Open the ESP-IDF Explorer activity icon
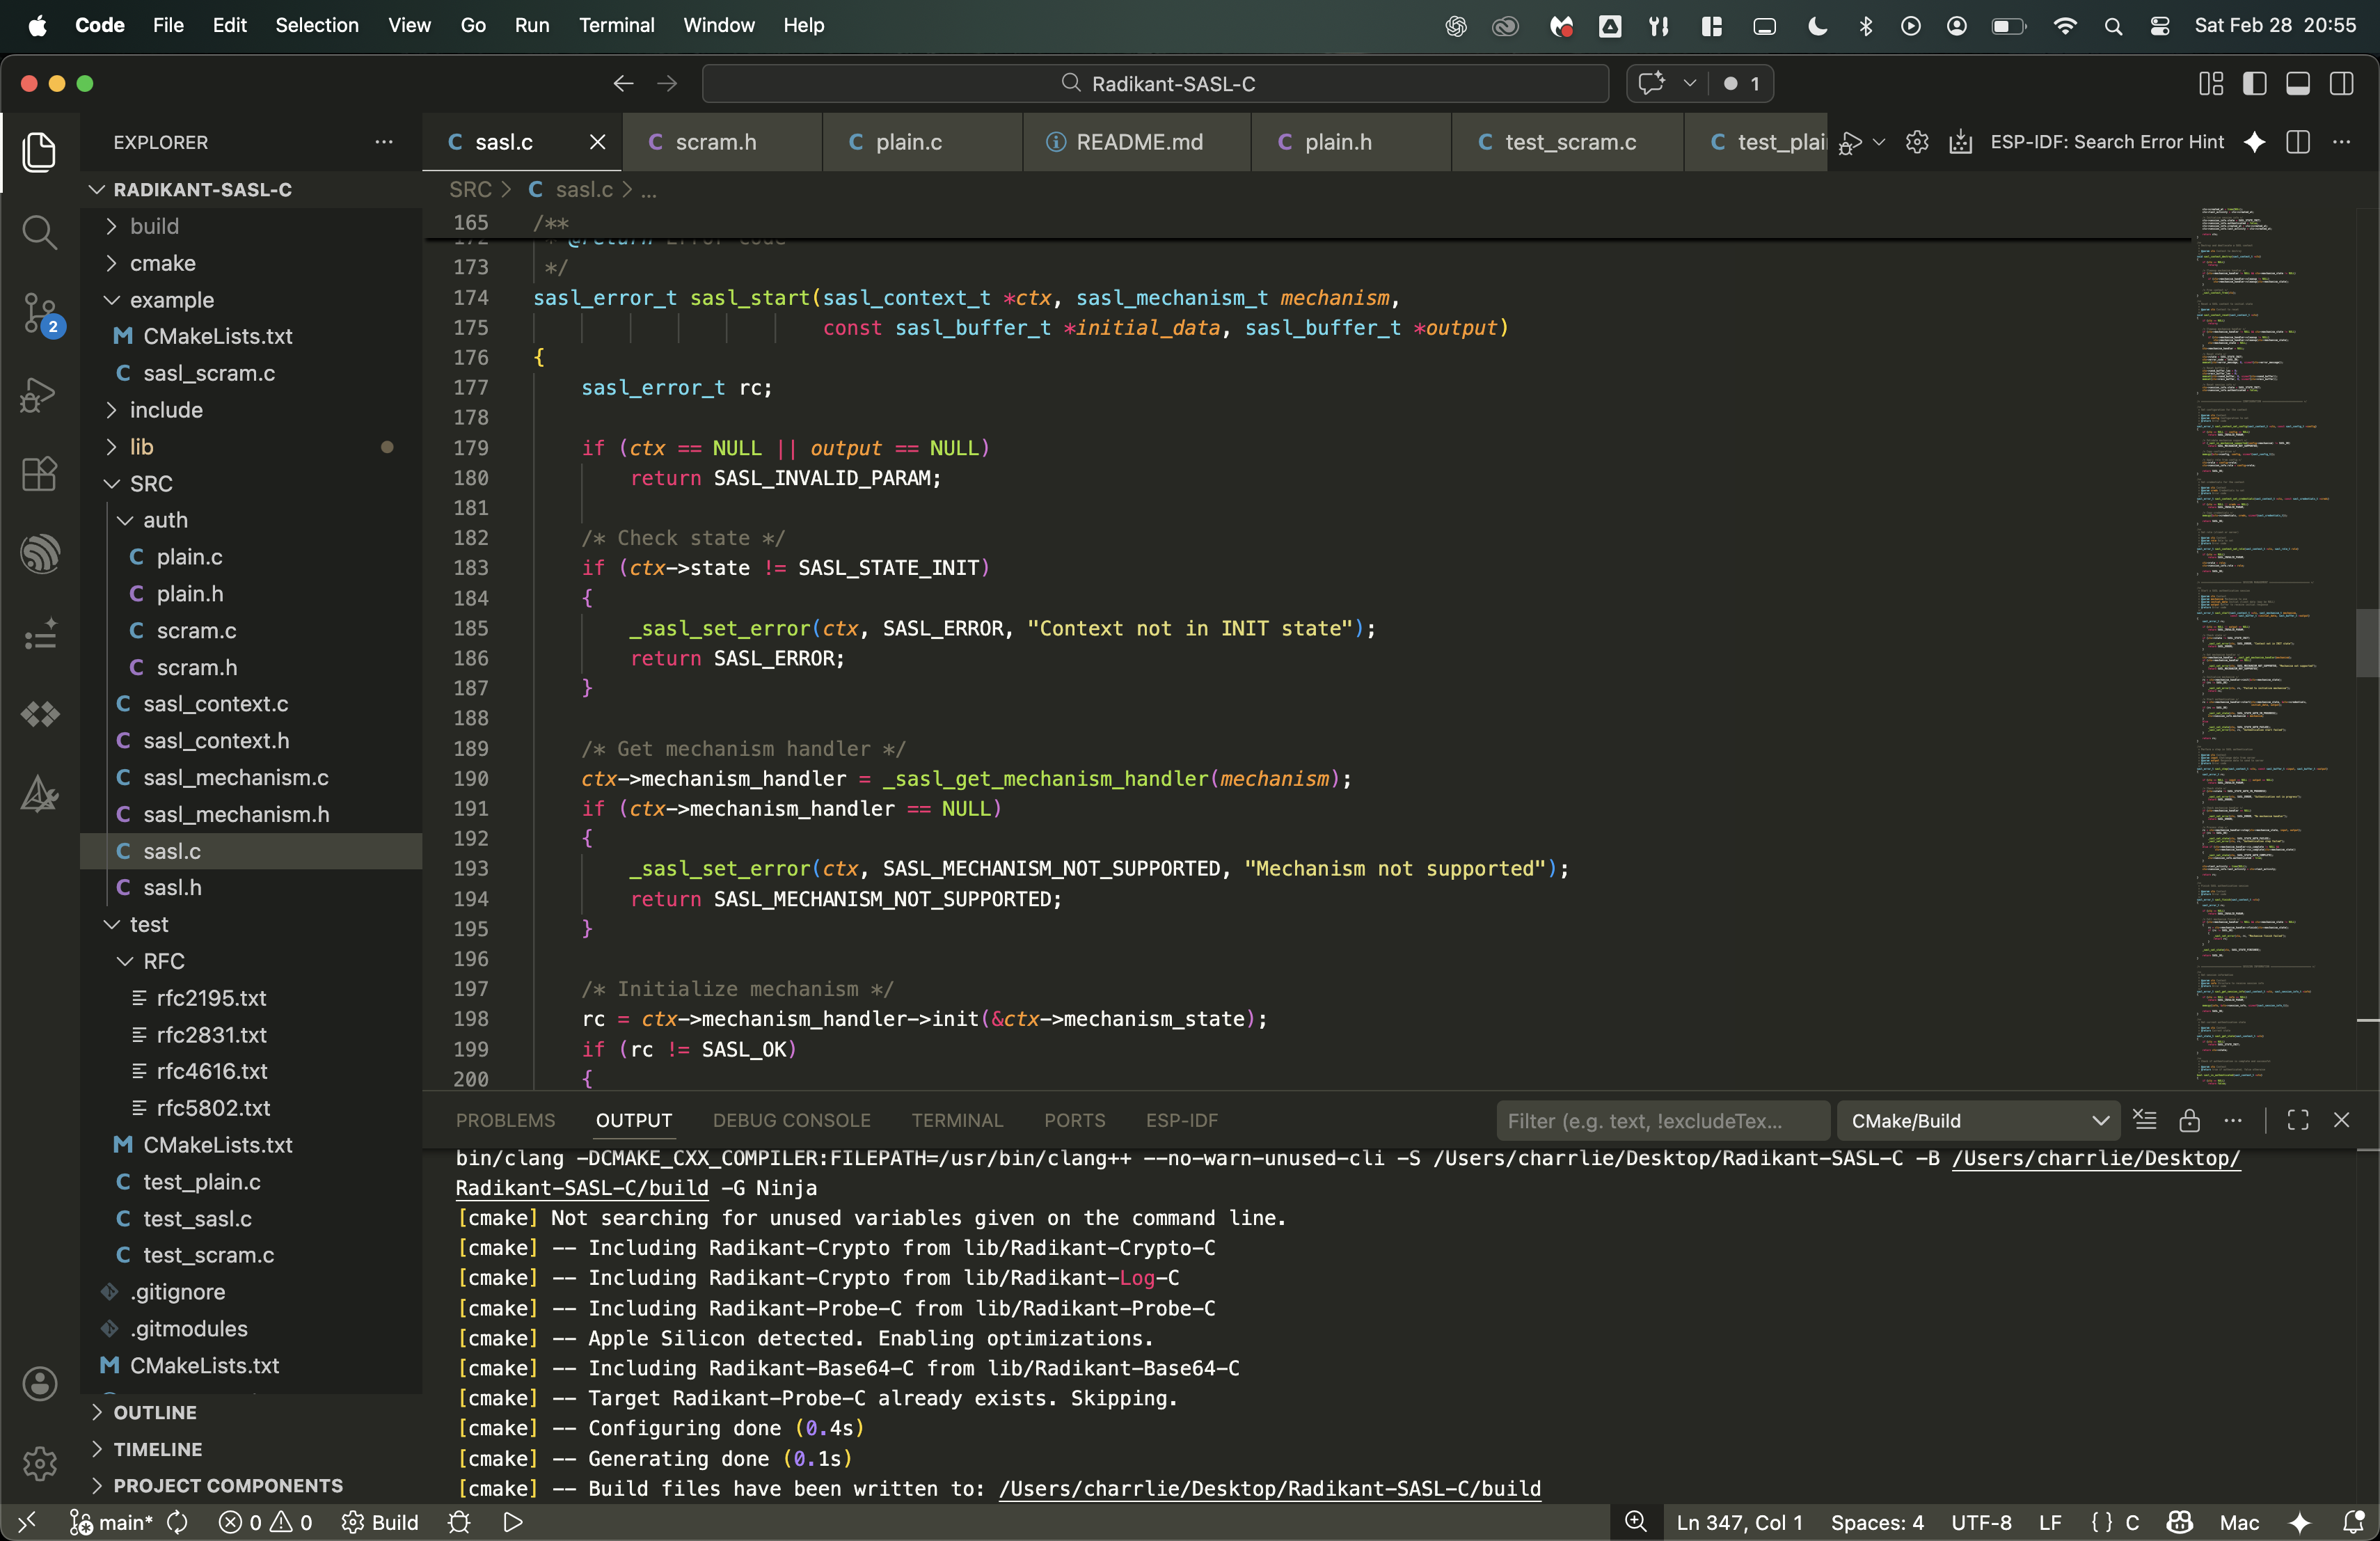This screenshot has width=2380, height=1541. click(x=39, y=553)
